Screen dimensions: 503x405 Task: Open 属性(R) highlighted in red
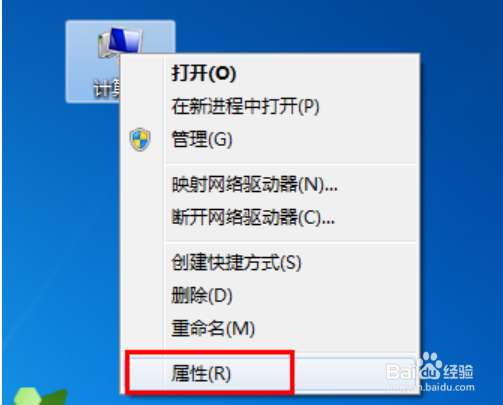coord(201,373)
